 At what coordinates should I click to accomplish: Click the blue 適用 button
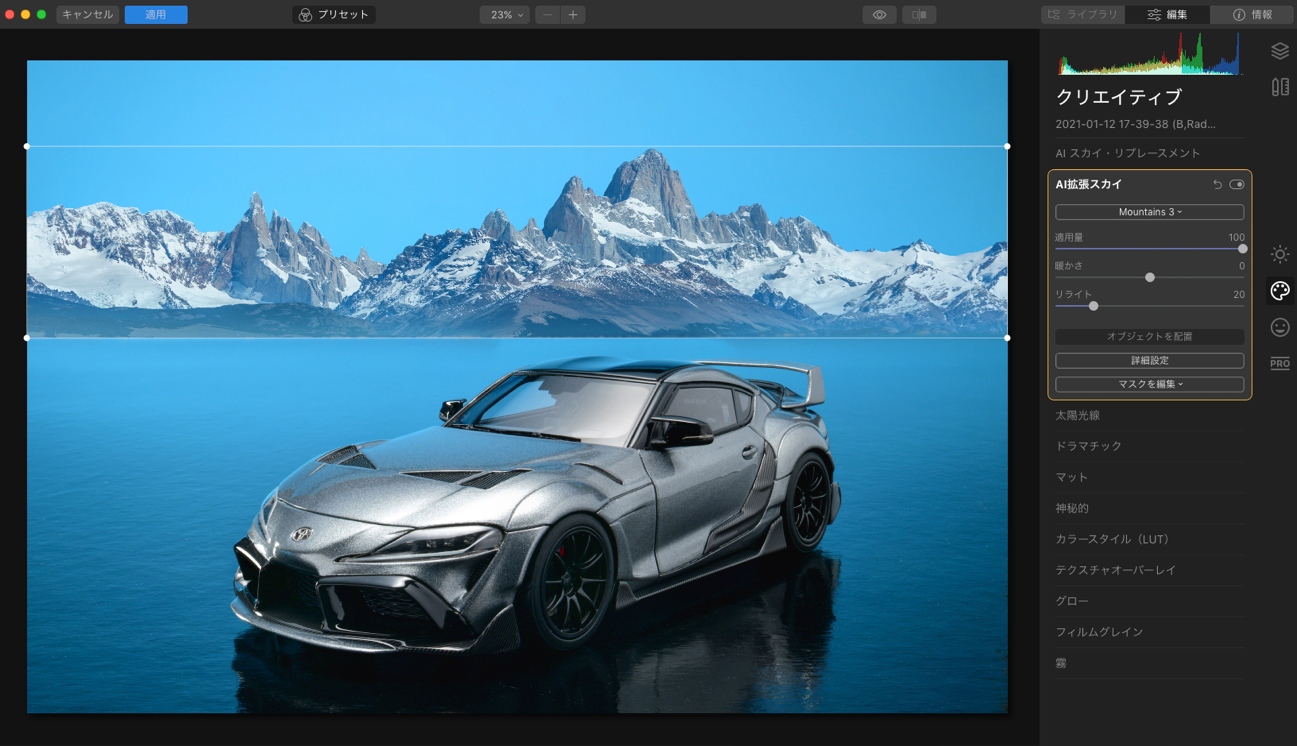pyautogui.click(x=156, y=15)
